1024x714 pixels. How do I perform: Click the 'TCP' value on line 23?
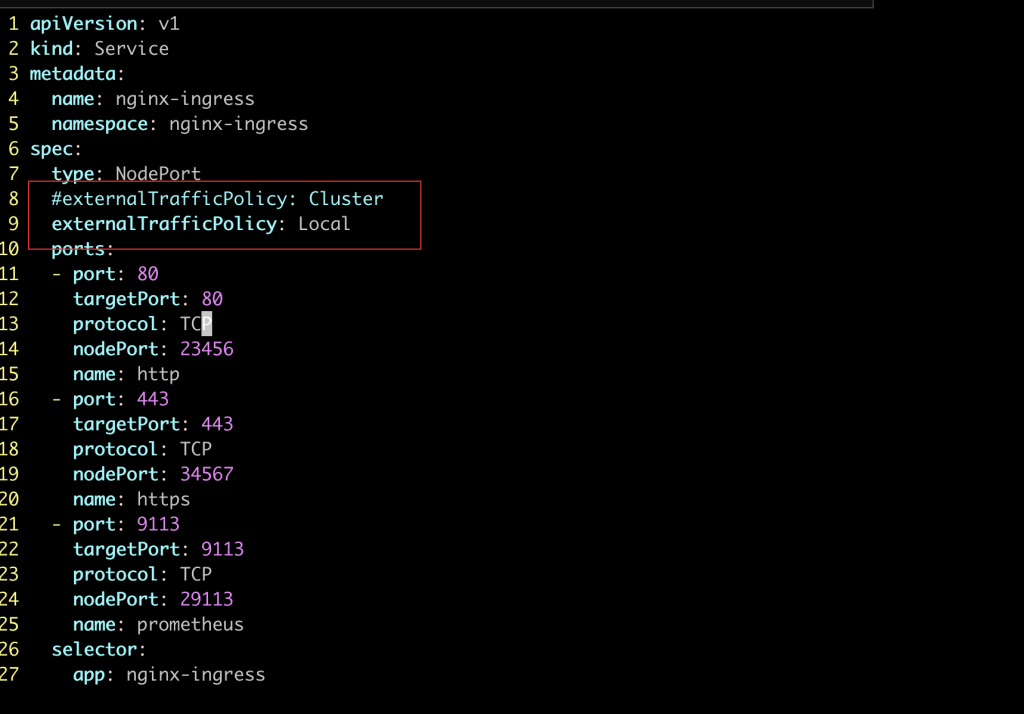tap(196, 574)
